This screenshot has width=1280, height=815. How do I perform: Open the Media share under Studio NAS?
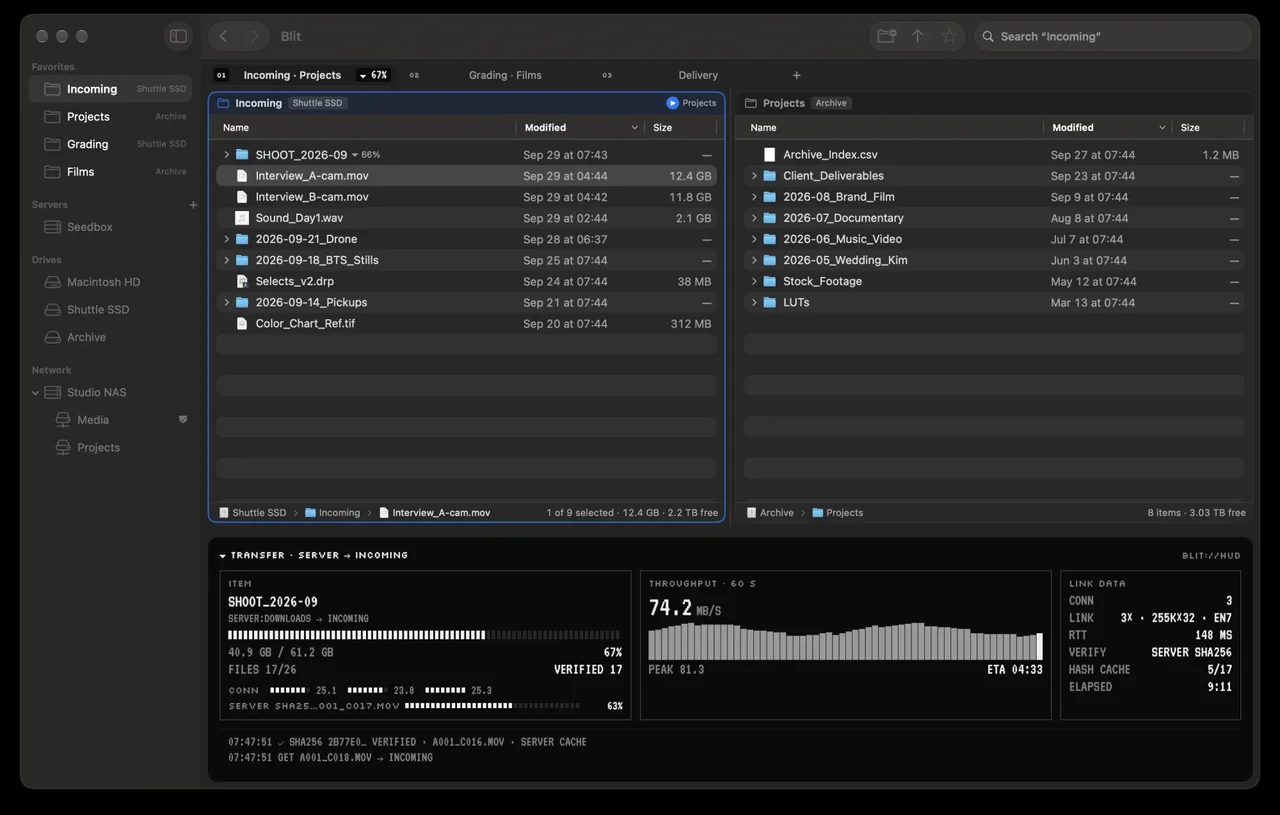110,420
